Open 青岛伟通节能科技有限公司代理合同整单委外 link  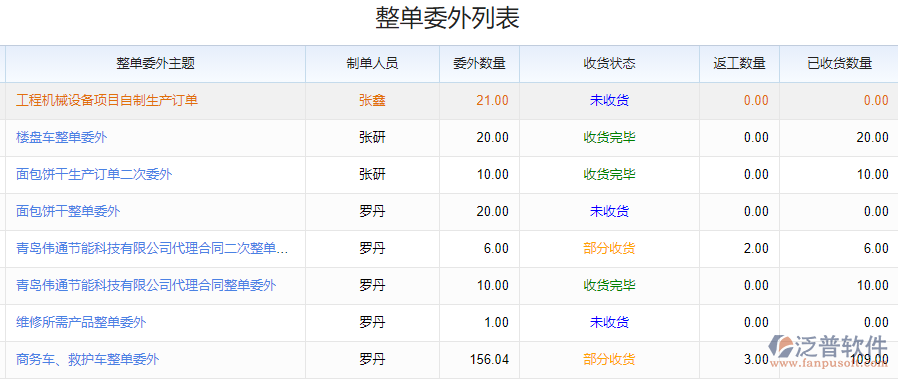[146, 285]
